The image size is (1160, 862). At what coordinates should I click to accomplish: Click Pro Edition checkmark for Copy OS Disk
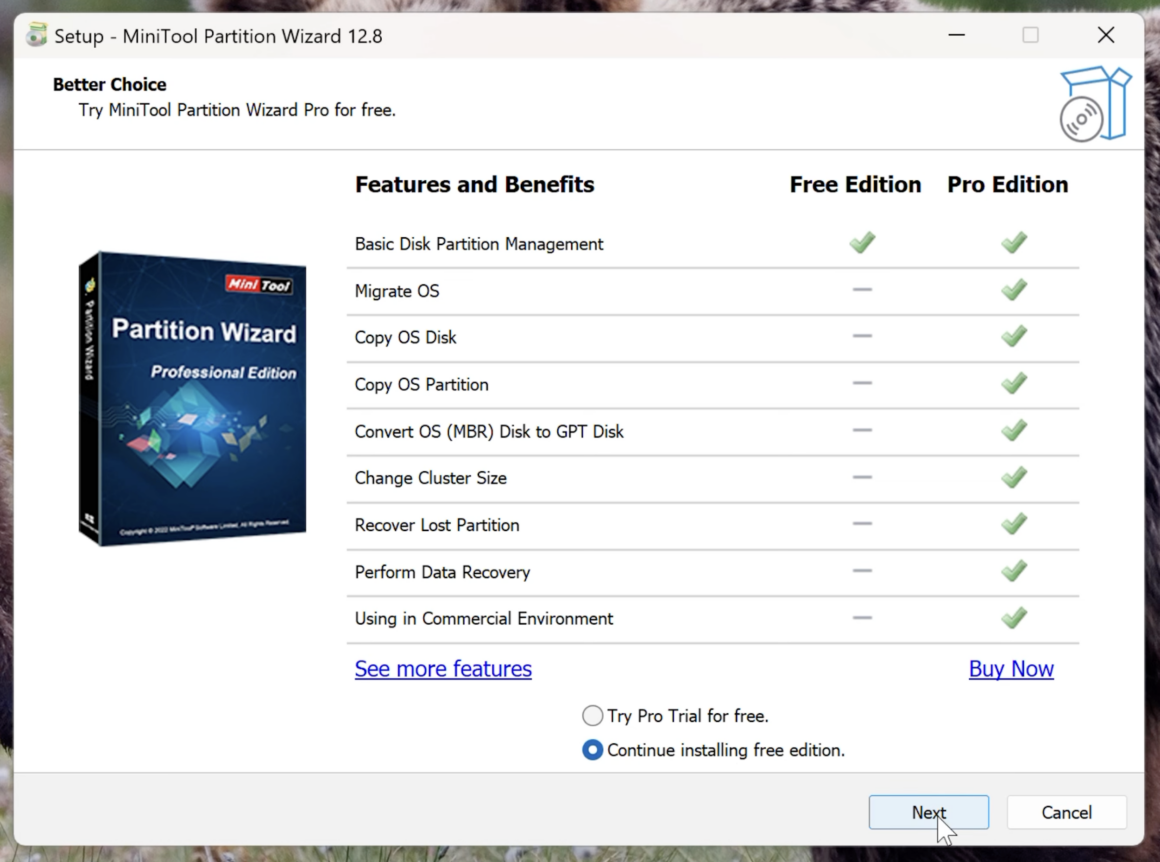click(x=1014, y=337)
